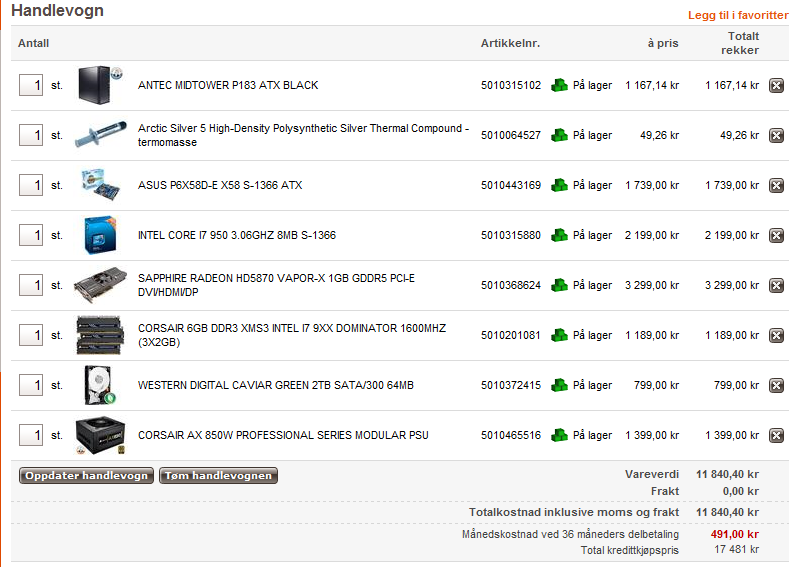Select article number 5010443169
The height and width of the screenshot is (567, 794).
pyautogui.click(x=511, y=185)
